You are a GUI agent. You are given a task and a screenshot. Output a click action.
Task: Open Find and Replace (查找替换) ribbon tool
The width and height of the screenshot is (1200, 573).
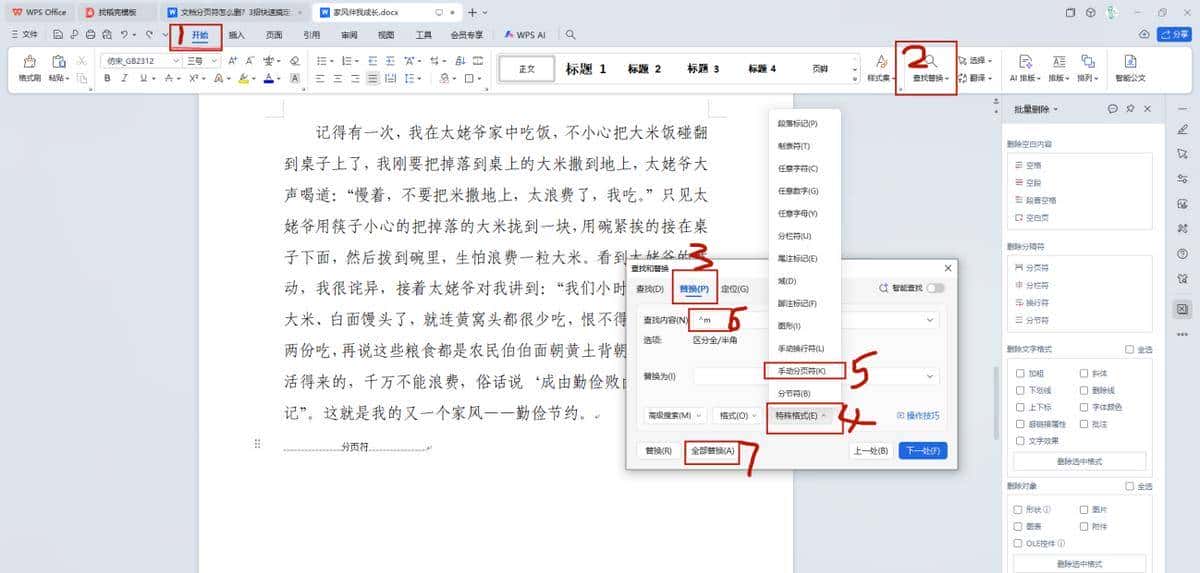coord(930,68)
